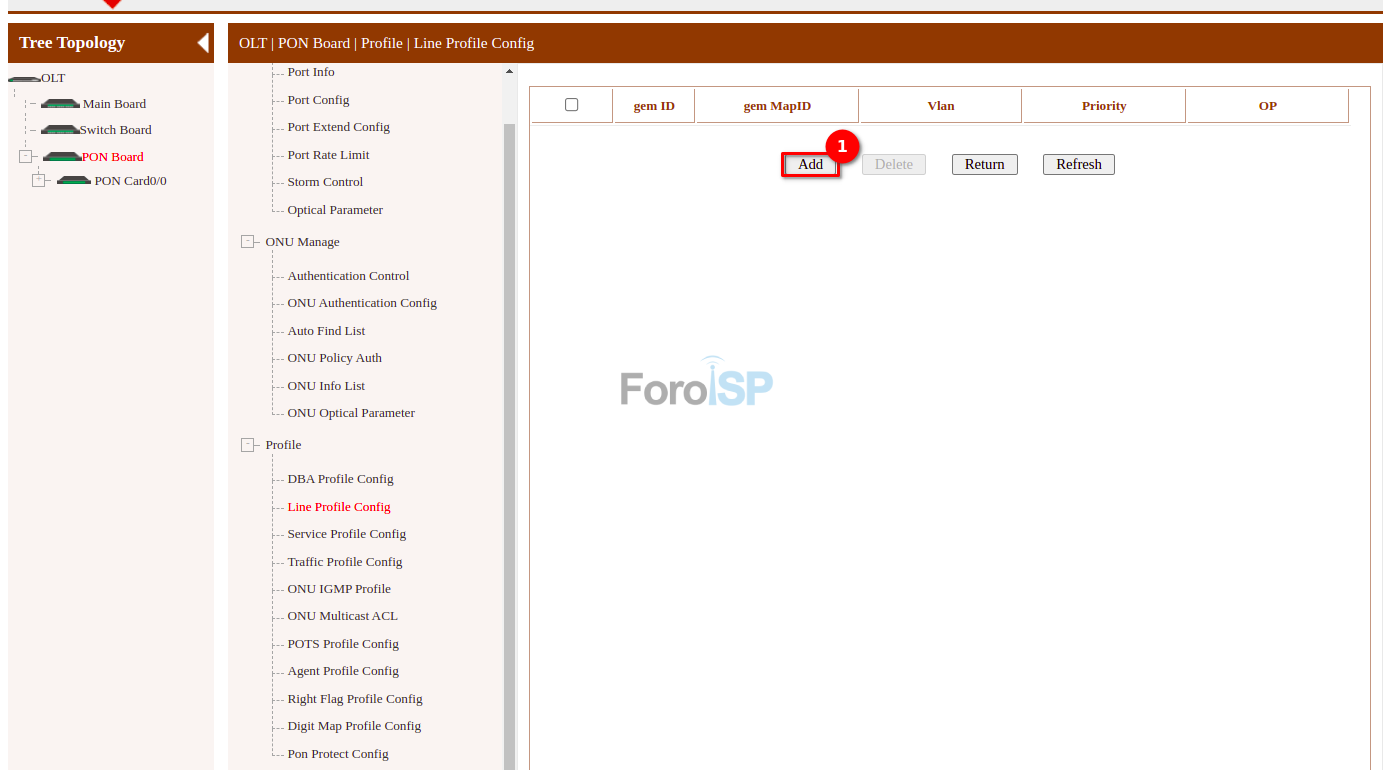This screenshot has width=1394, height=770.
Task: Expand the PON Card0/0 tree node
Action: 39,181
